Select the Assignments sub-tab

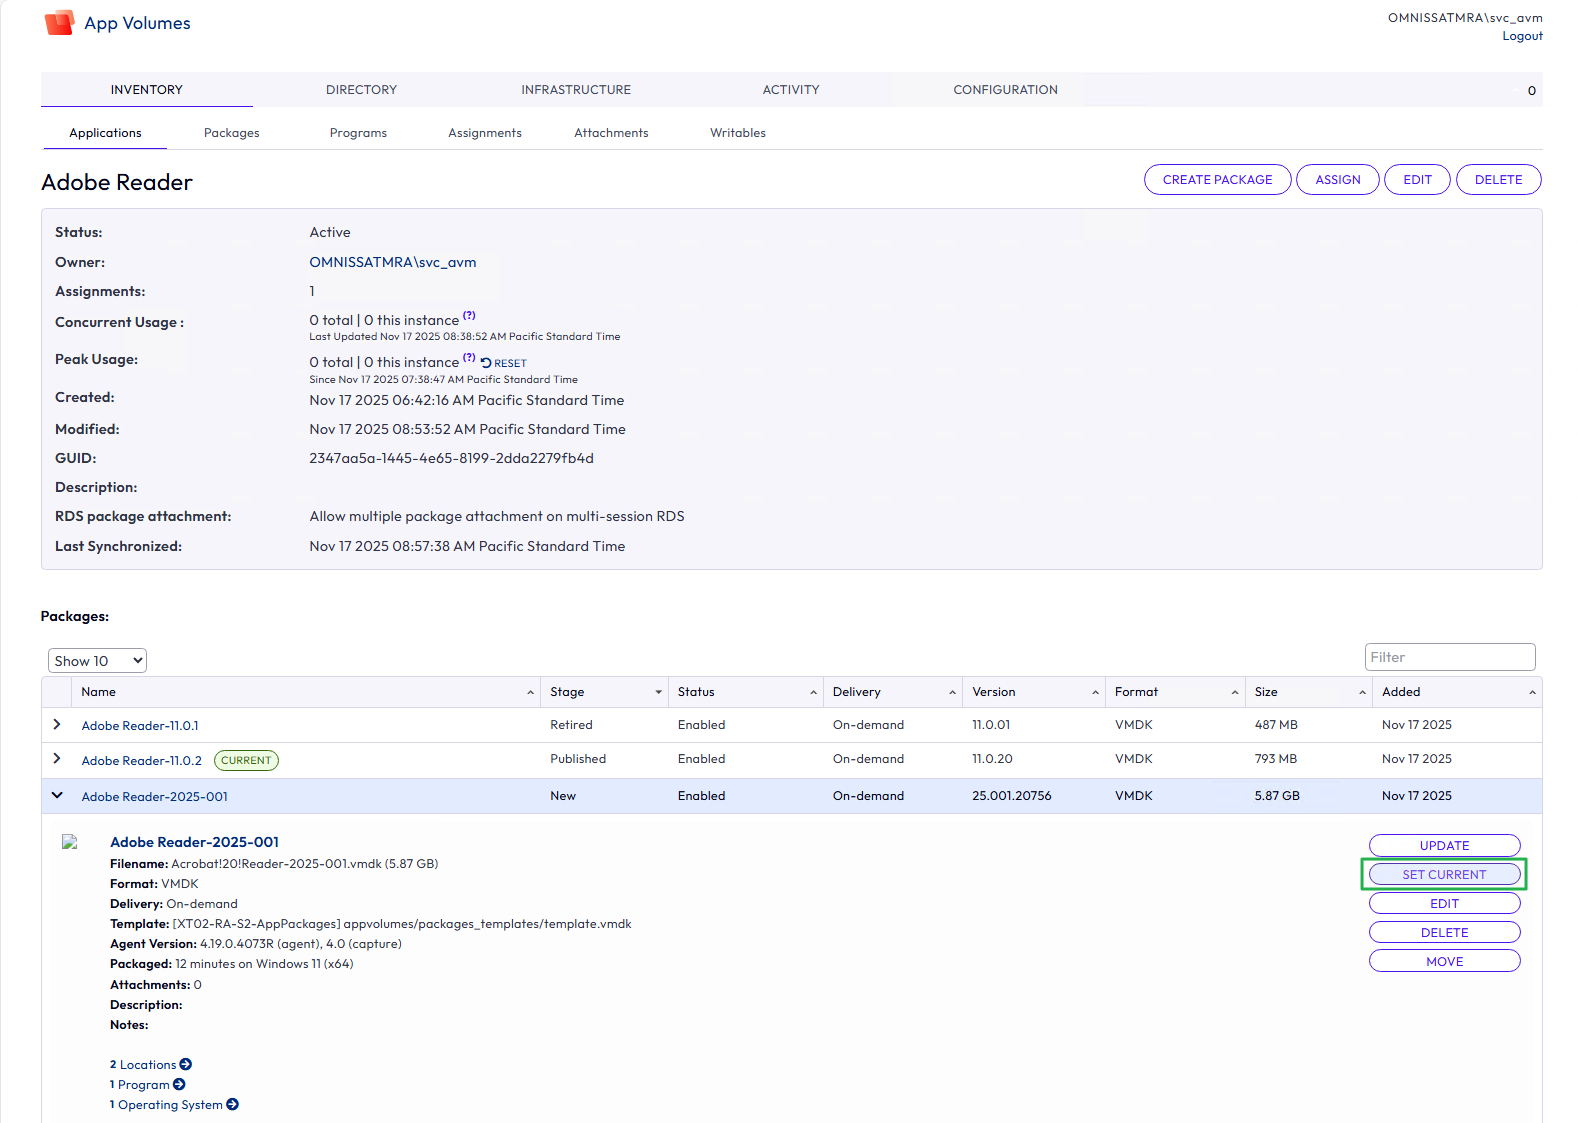485,132
